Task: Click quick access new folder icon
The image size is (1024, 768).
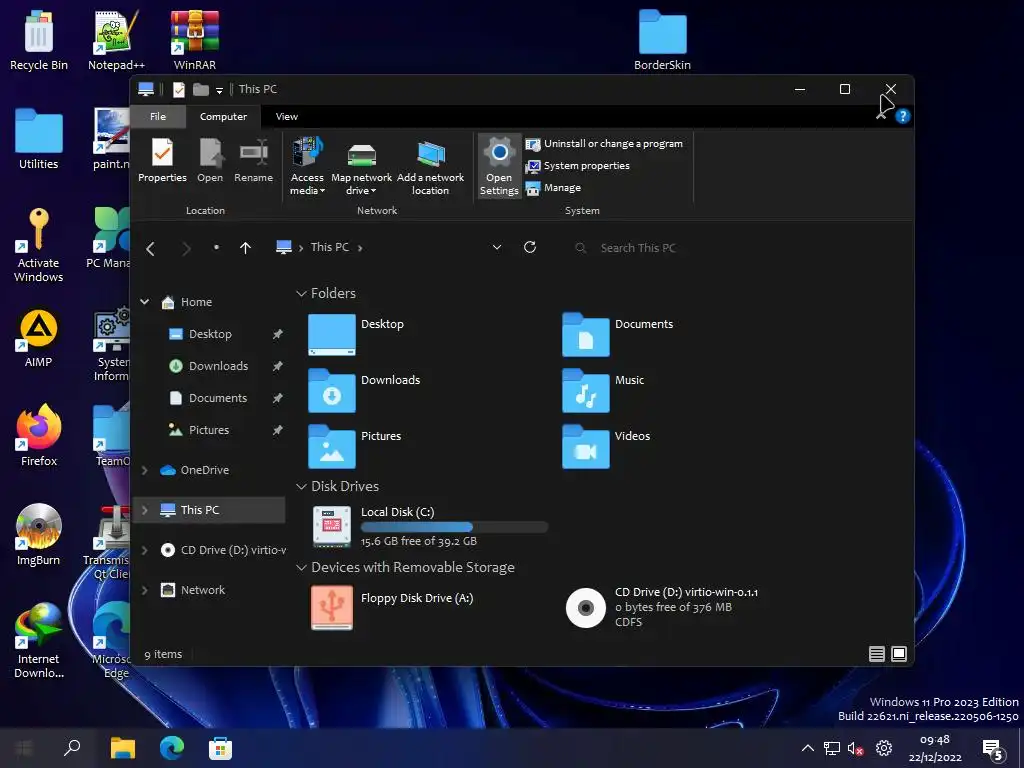Action: pos(201,89)
